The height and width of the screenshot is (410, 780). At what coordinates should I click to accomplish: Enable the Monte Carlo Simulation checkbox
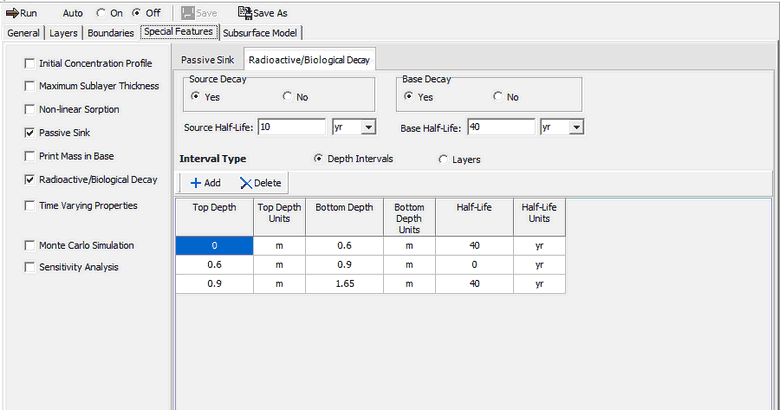(x=29, y=245)
